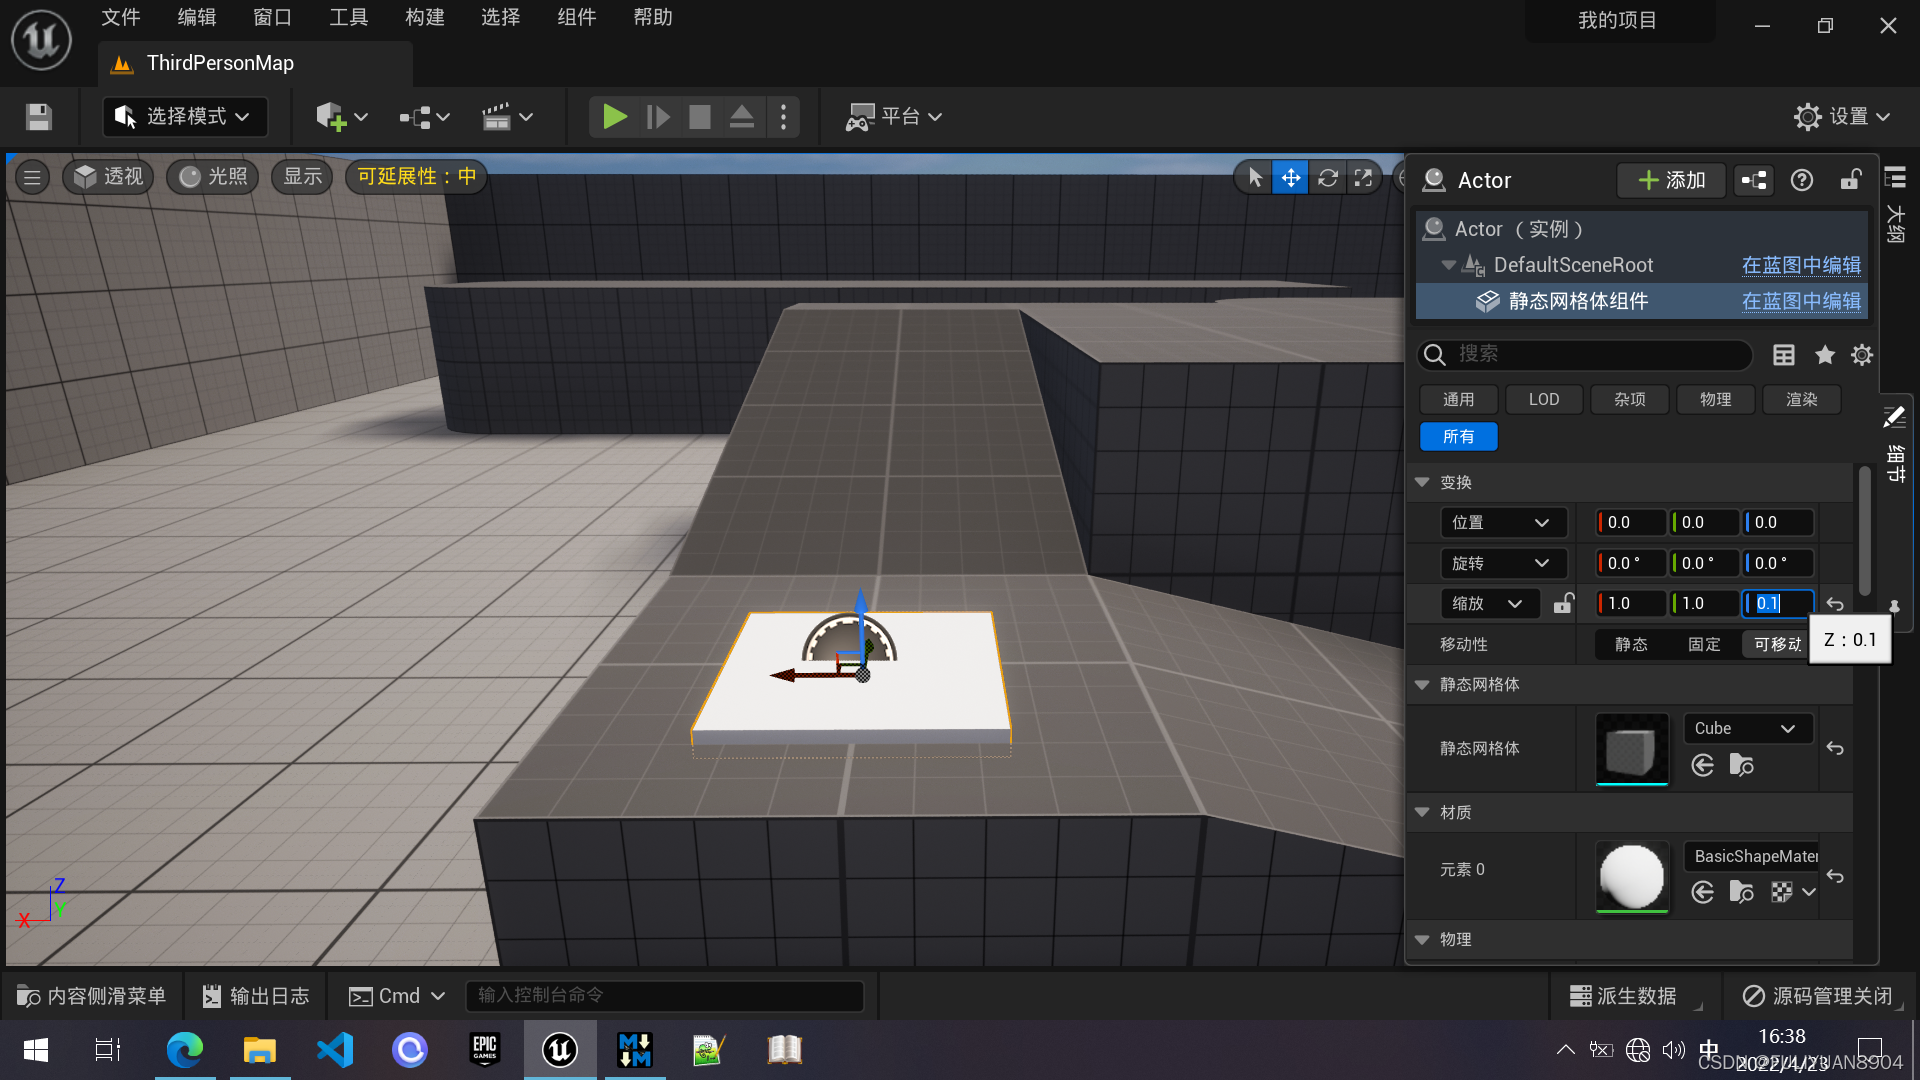The width and height of the screenshot is (1920, 1080).
Task: Select the scale gizmo tool
Action: (1363, 178)
